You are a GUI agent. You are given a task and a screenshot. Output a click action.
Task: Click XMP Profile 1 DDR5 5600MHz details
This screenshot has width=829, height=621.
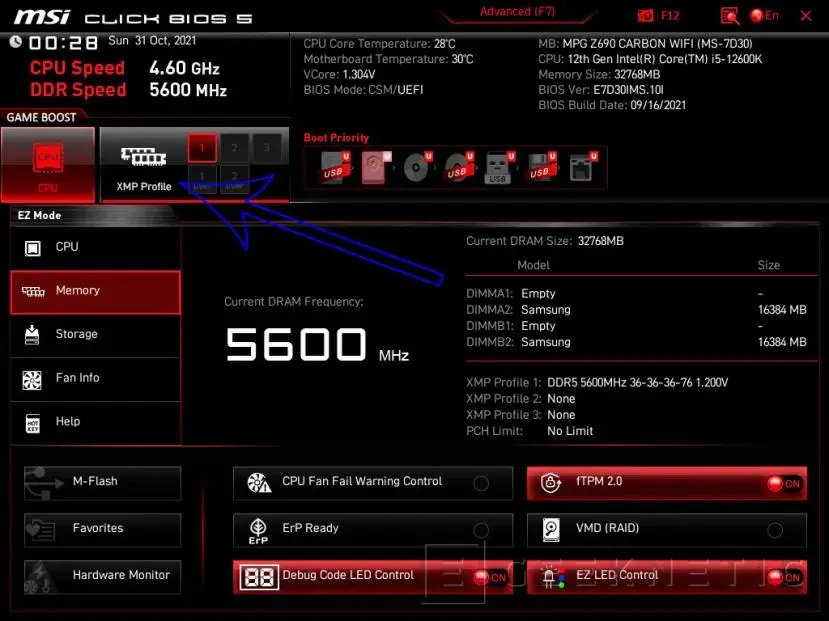(597, 383)
